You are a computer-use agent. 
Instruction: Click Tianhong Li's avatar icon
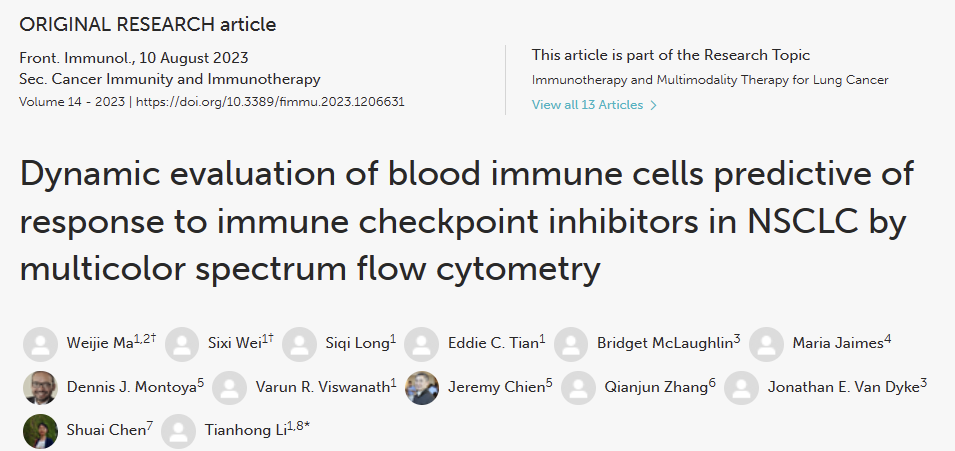tap(179, 431)
